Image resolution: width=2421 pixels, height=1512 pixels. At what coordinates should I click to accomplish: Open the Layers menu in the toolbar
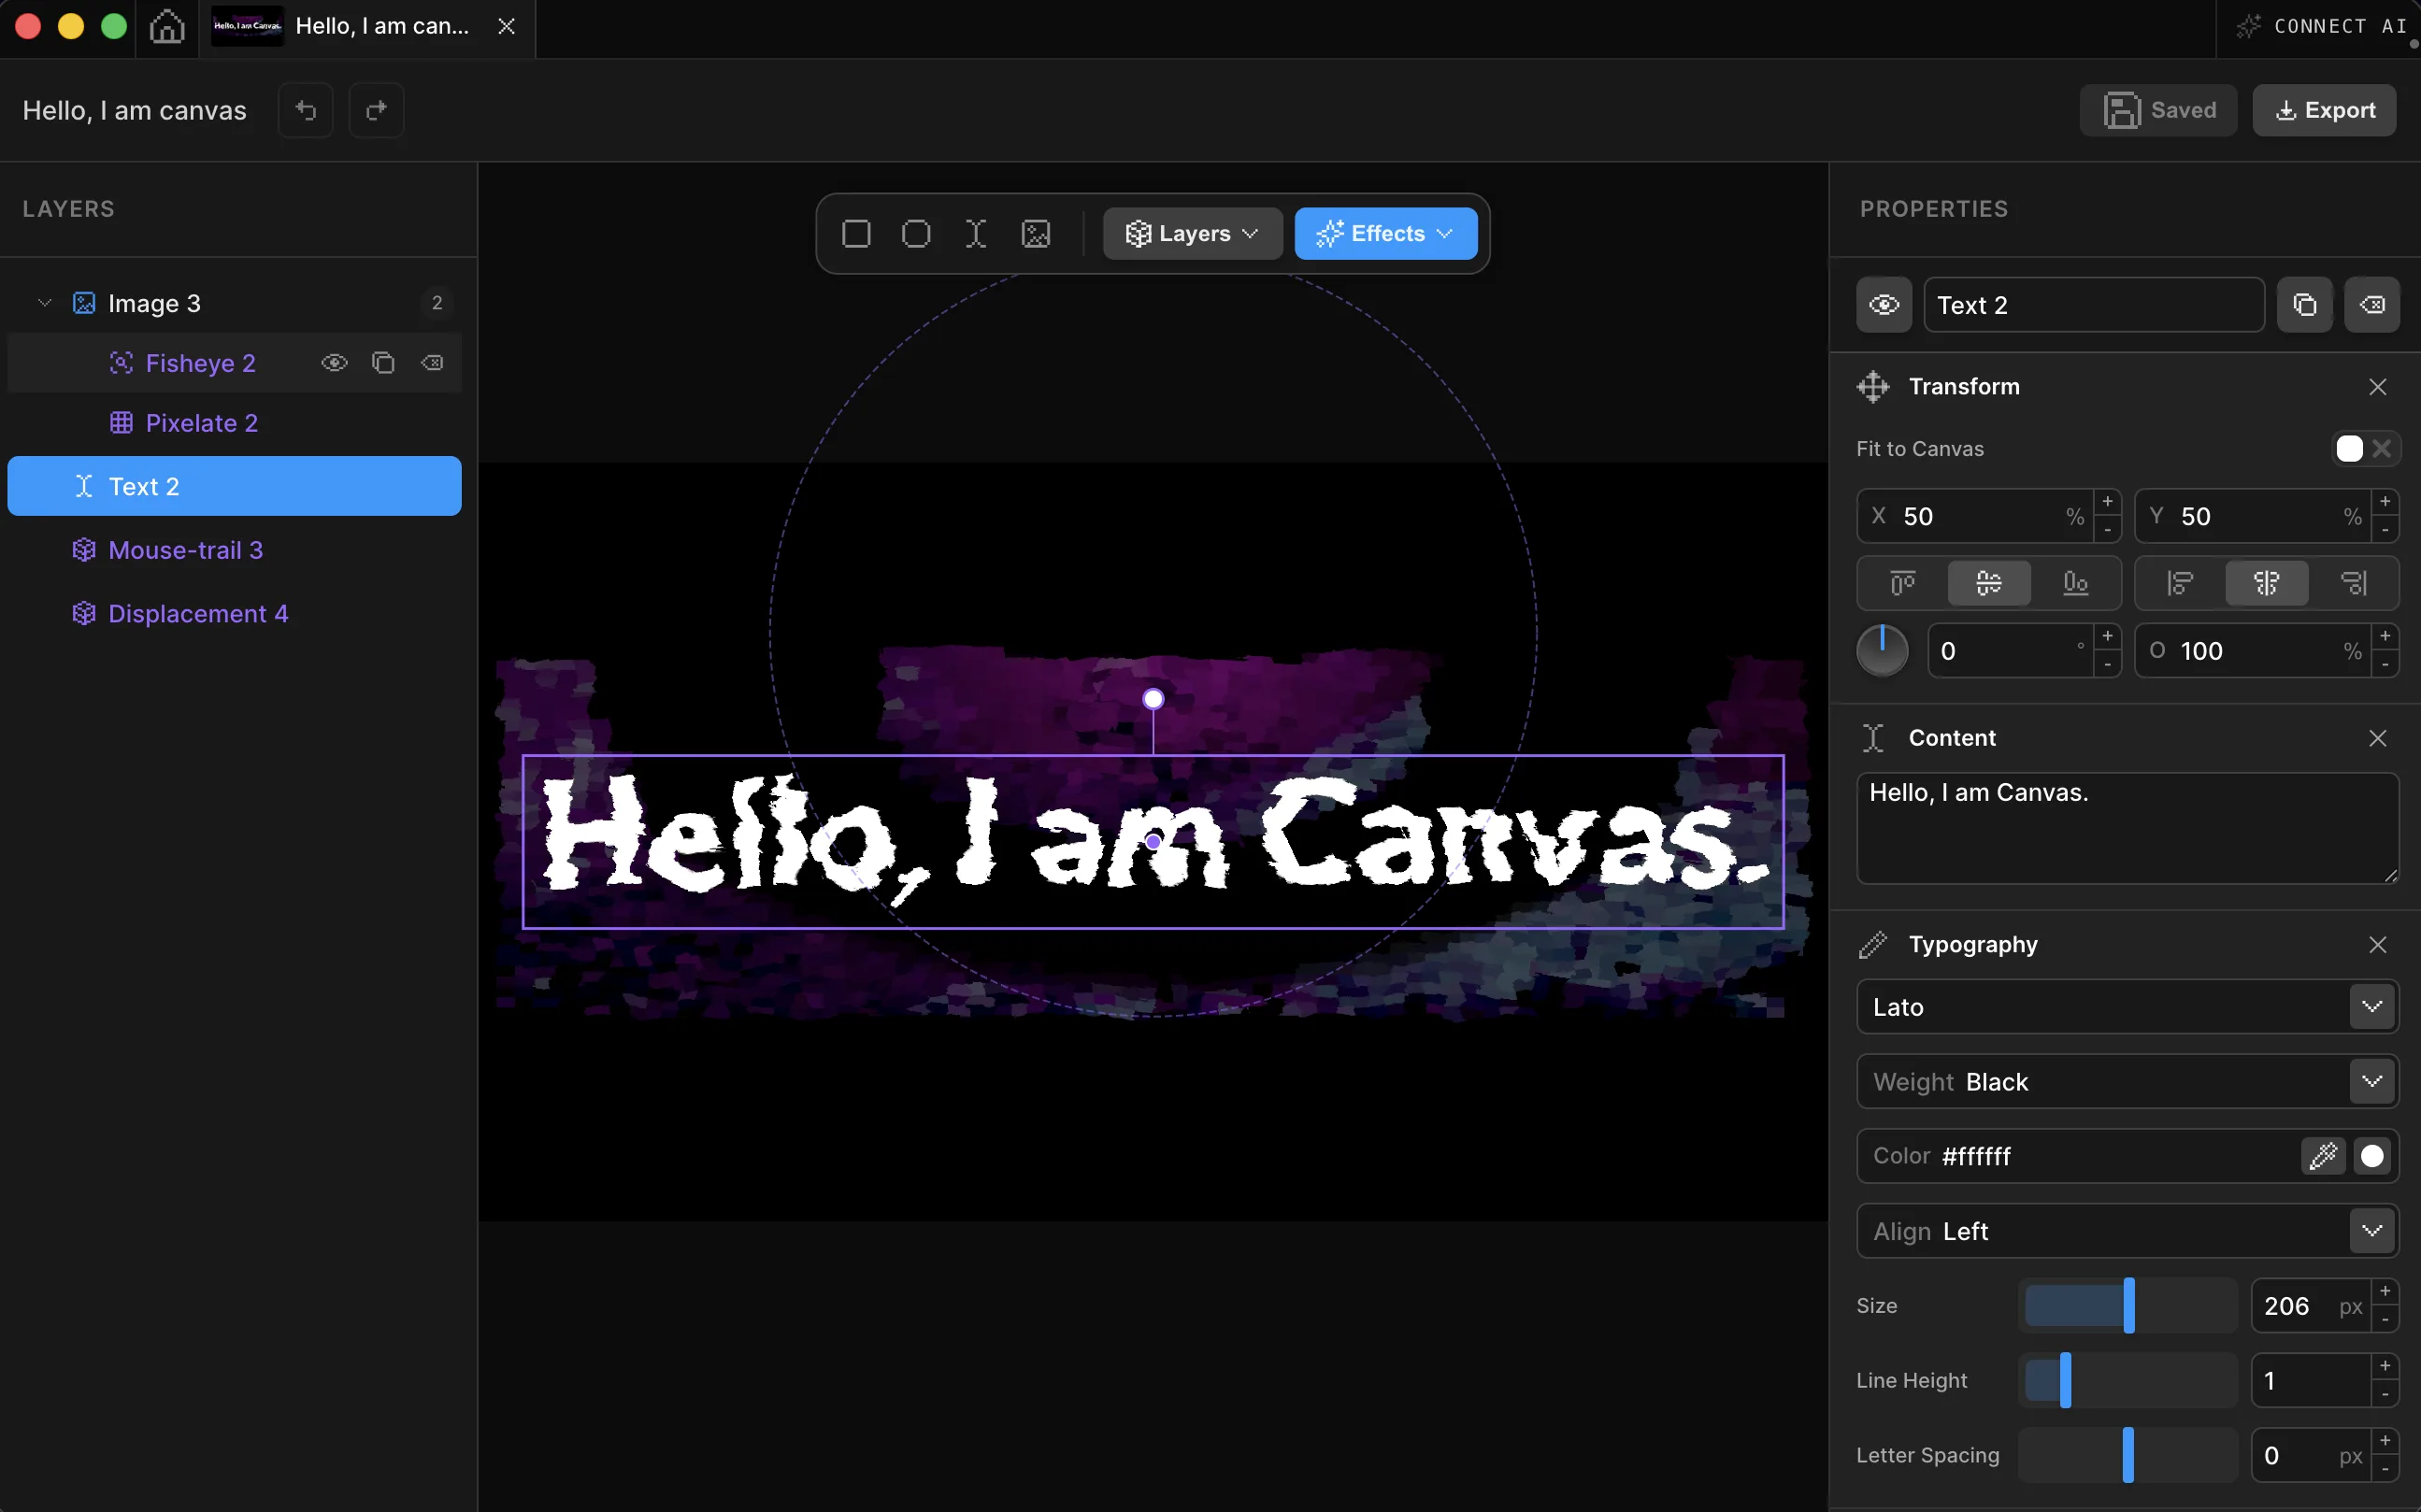click(x=1192, y=234)
